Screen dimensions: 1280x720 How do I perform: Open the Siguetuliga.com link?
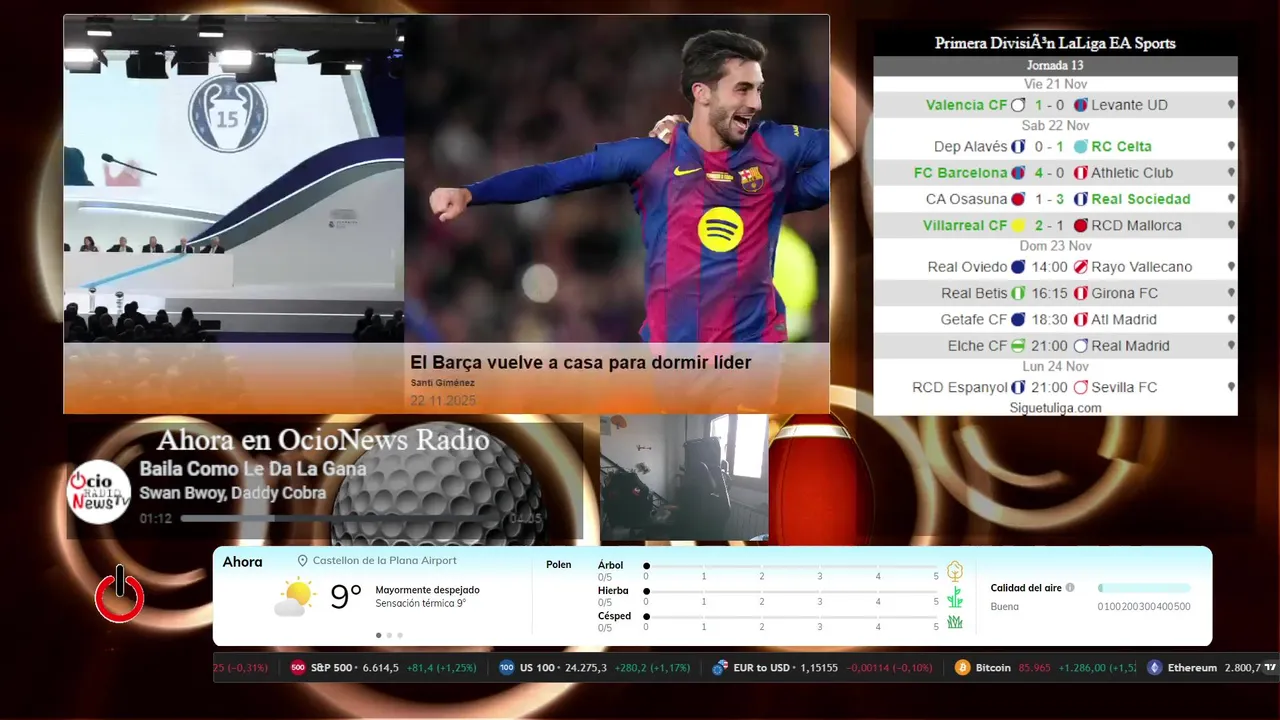(x=1055, y=408)
